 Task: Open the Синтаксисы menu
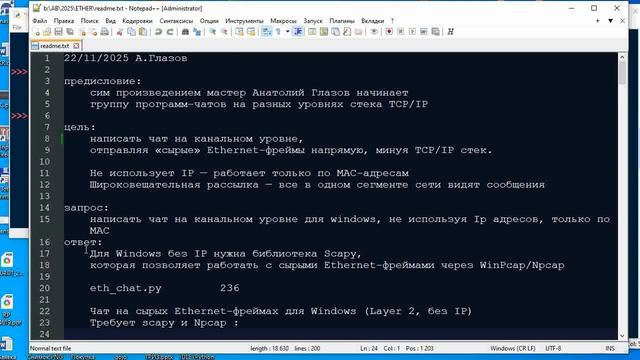point(176,21)
